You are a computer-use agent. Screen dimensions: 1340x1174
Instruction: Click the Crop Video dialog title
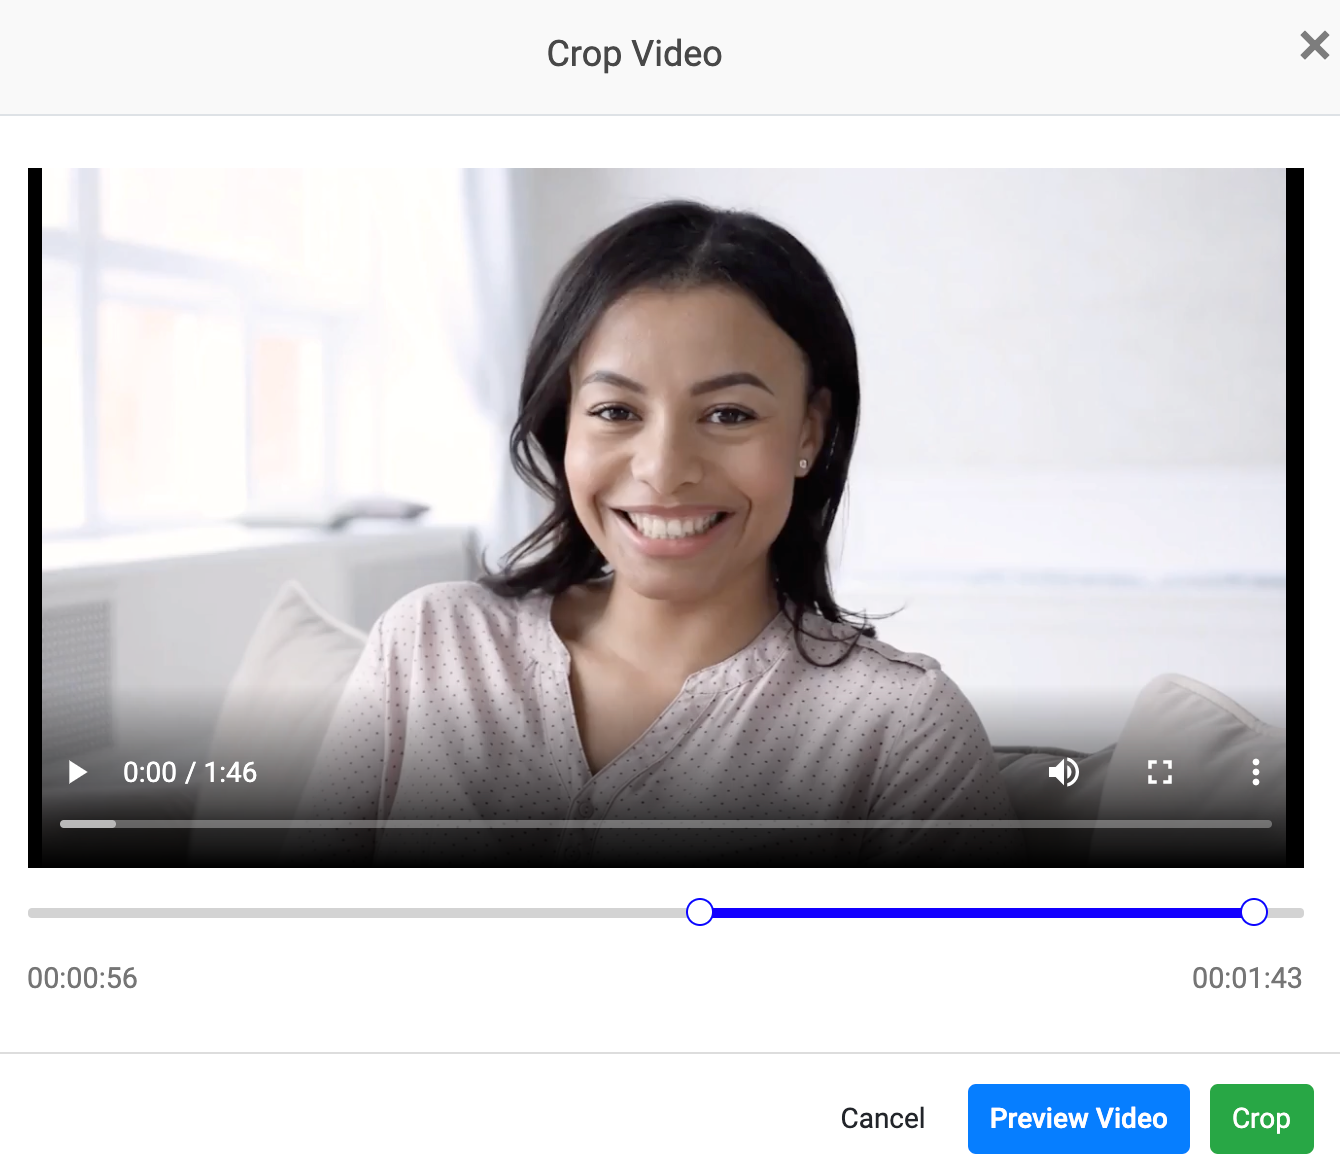pyautogui.click(x=634, y=54)
